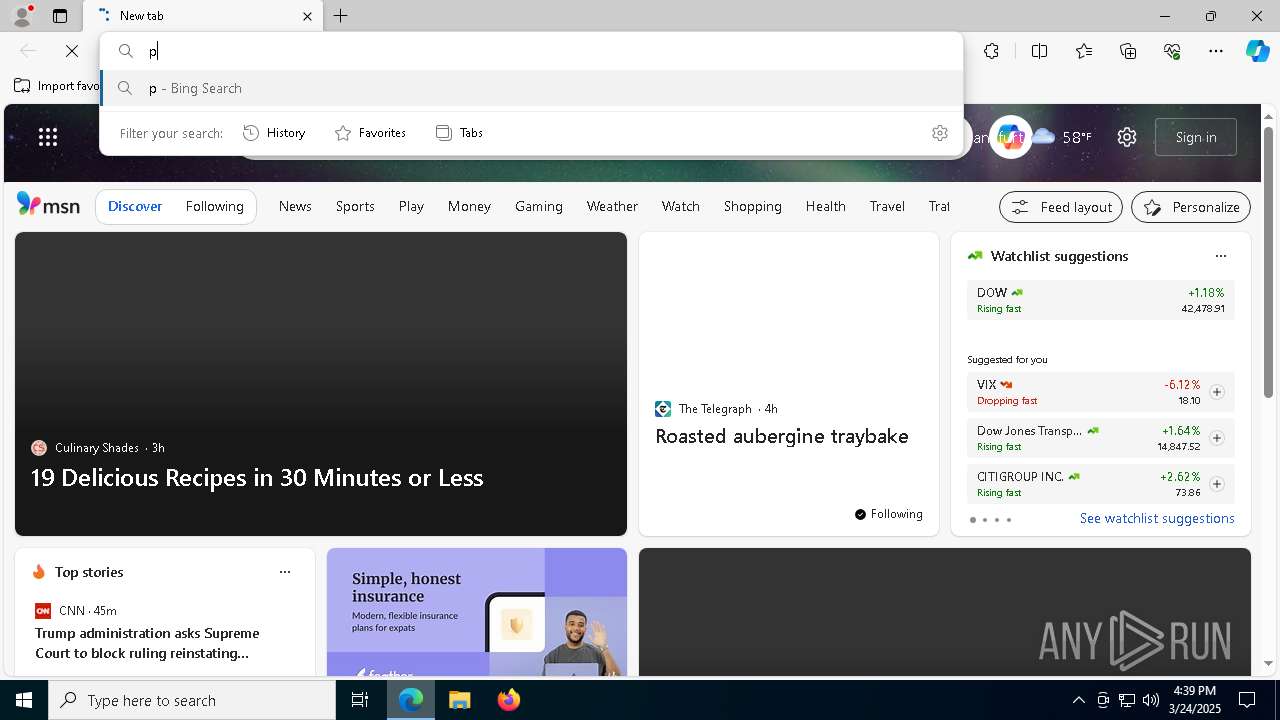Image resolution: width=1280 pixels, height=720 pixels.
Task: Open the Extensions puzzle icon
Action: click(x=991, y=51)
